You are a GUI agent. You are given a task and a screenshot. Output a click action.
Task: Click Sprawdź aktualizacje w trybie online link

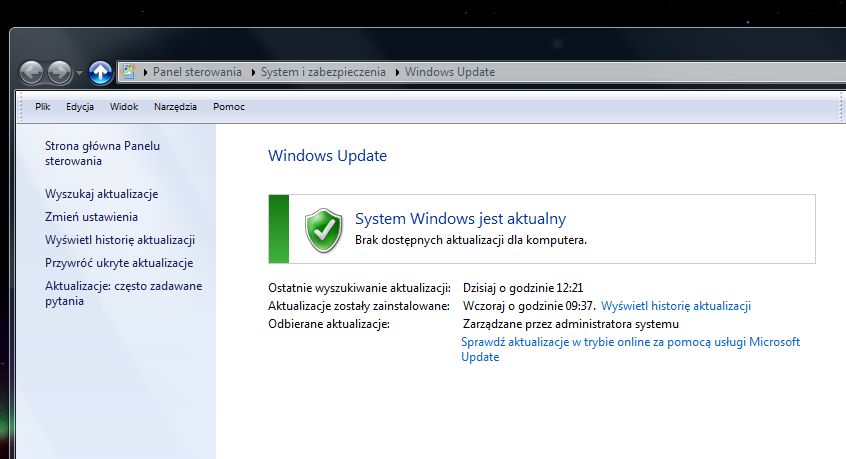pyautogui.click(x=630, y=349)
